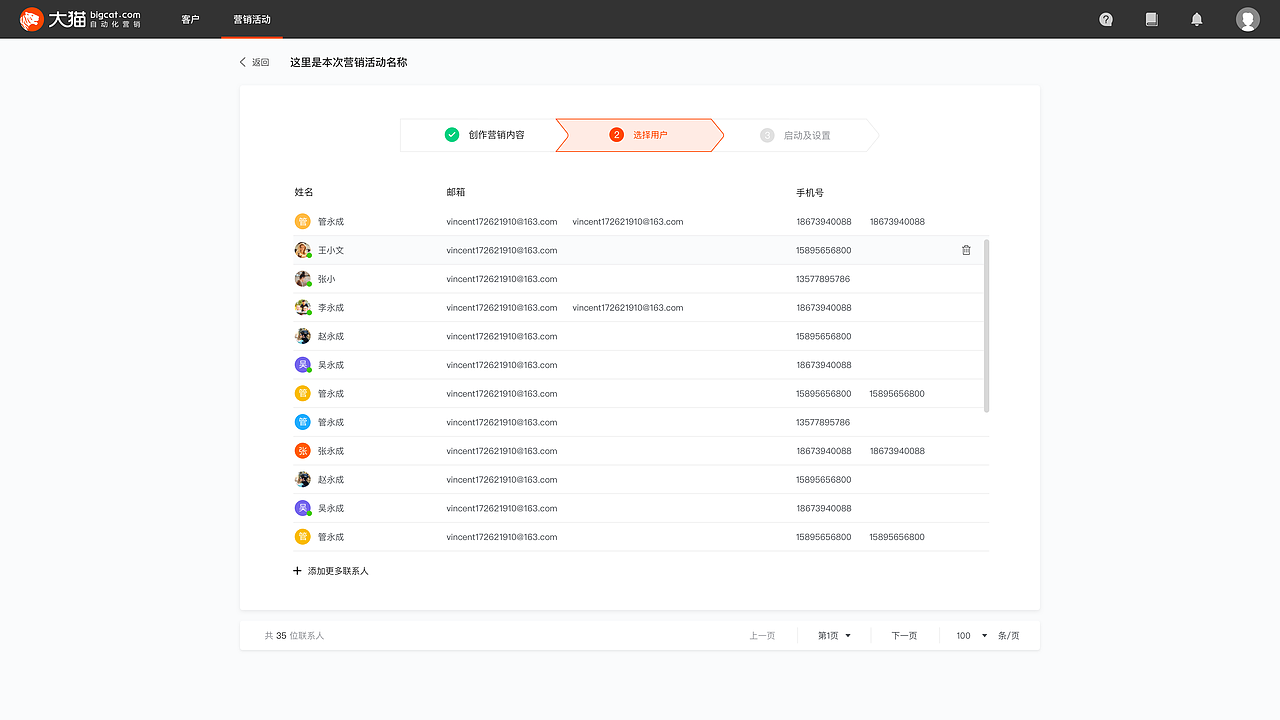Switch to the 客户 menu
The image size is (1280, 720).
click(190, 19)
